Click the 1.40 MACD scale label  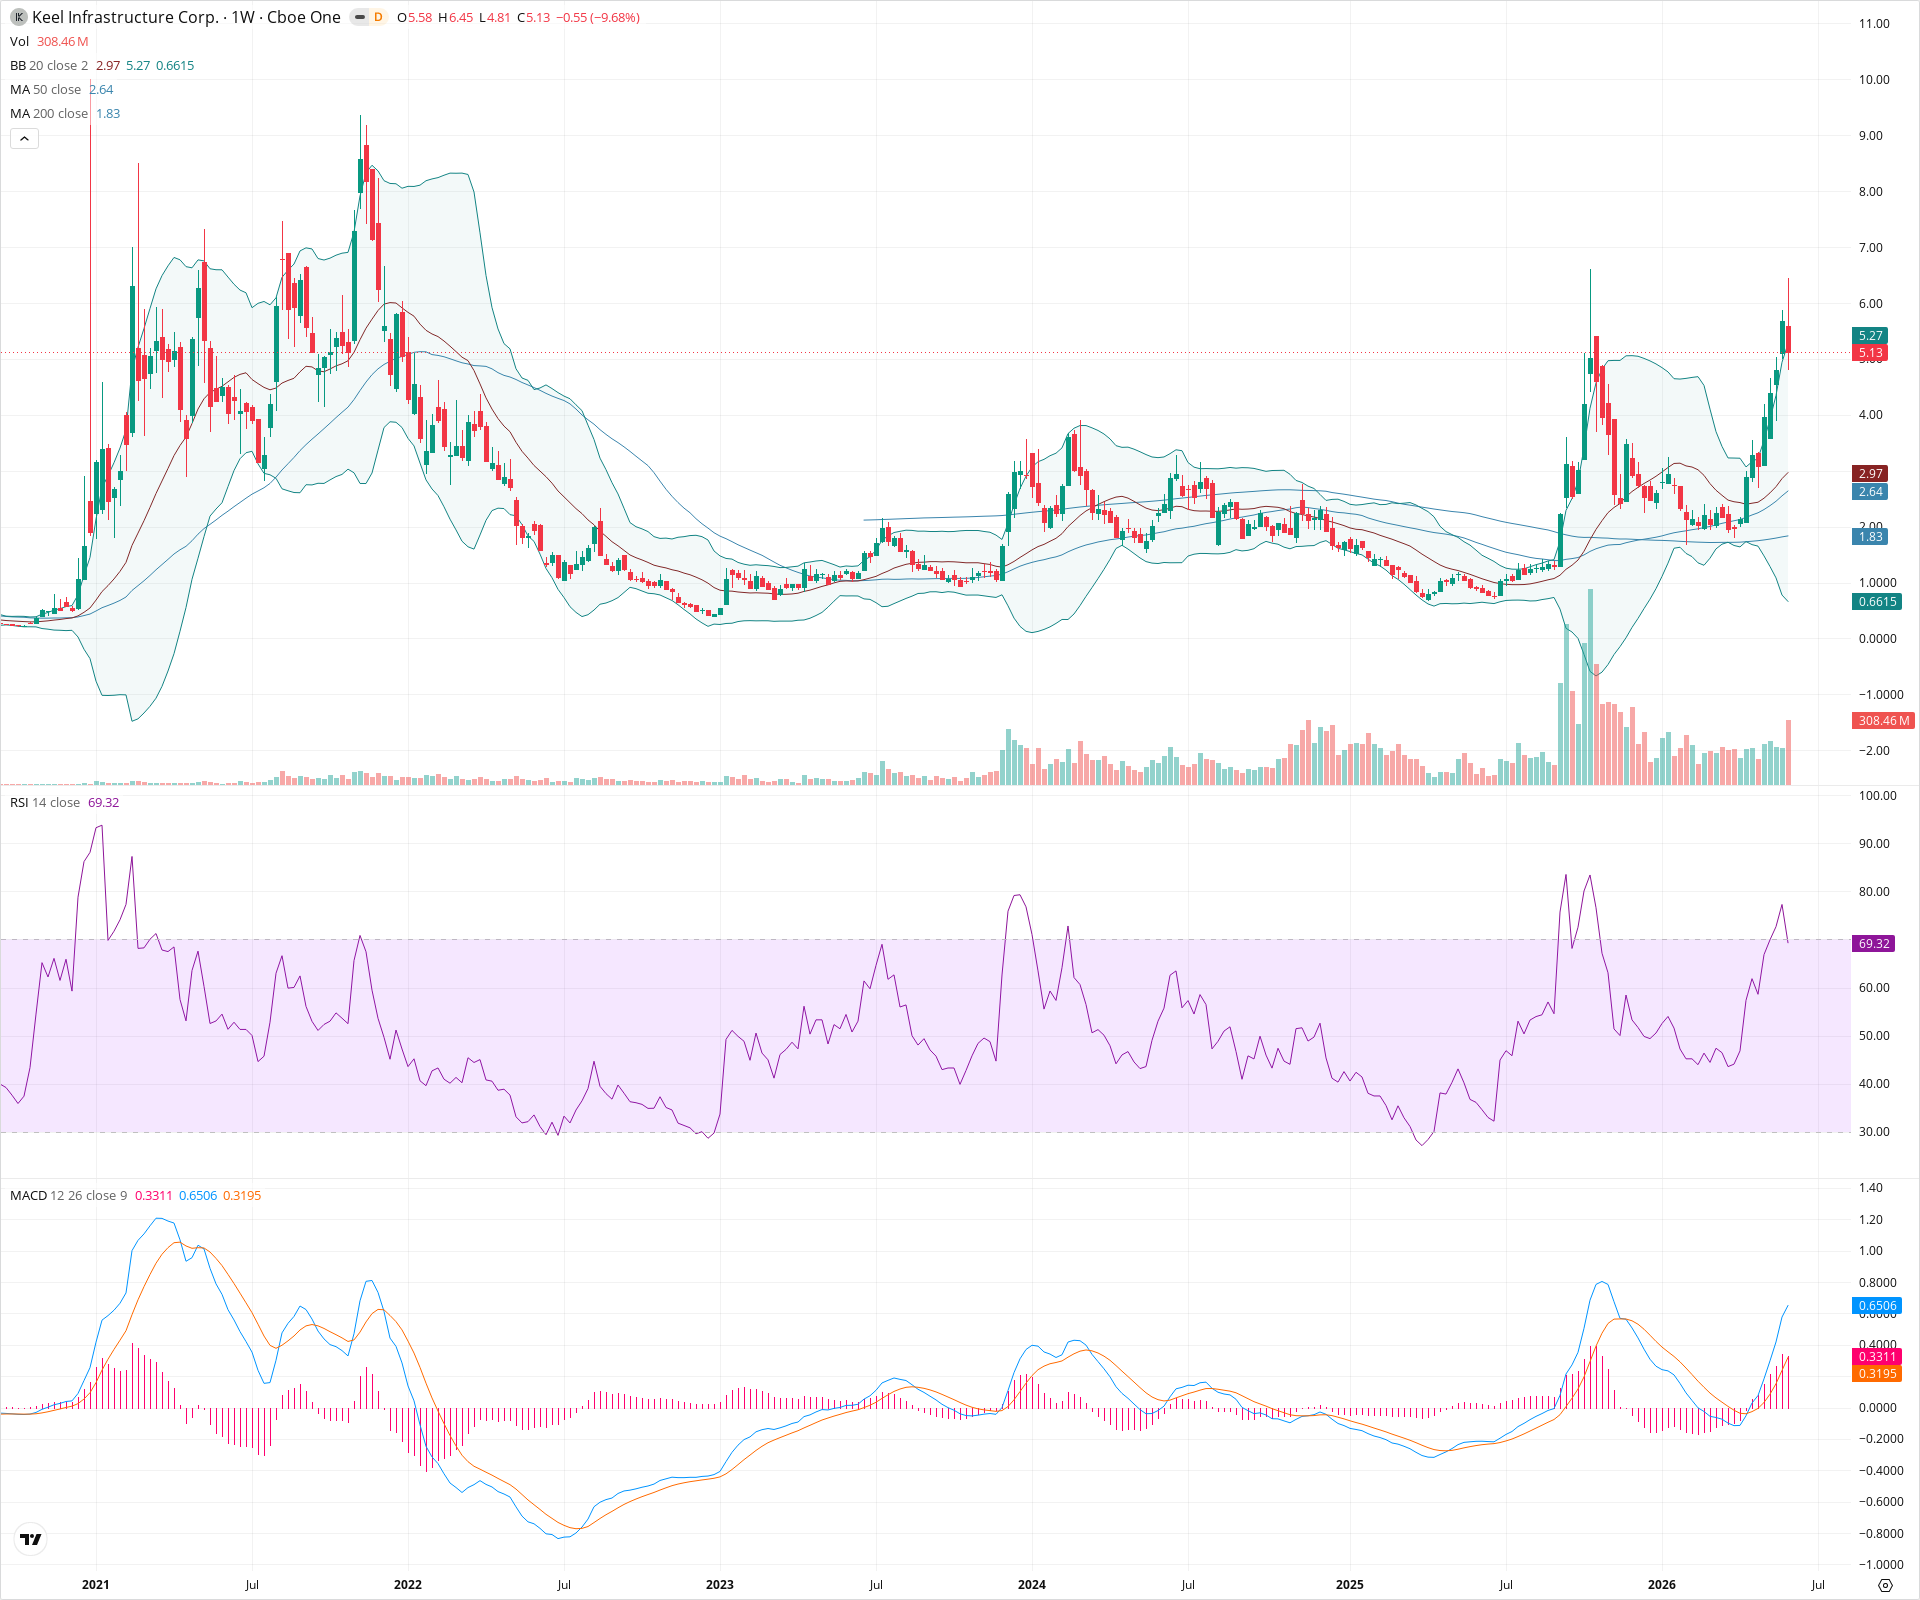tap(1870, 1187)
